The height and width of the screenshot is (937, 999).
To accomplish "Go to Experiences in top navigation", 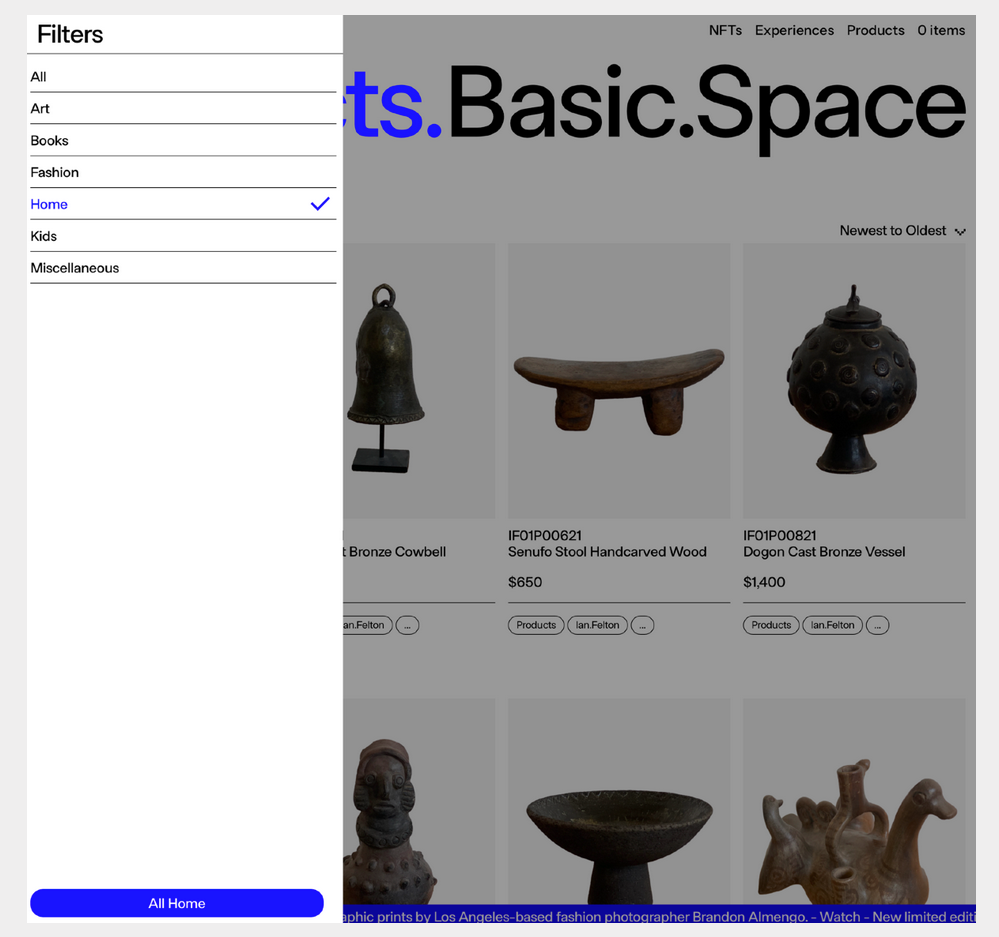I will pyautogui.click(x=794, y=31).
